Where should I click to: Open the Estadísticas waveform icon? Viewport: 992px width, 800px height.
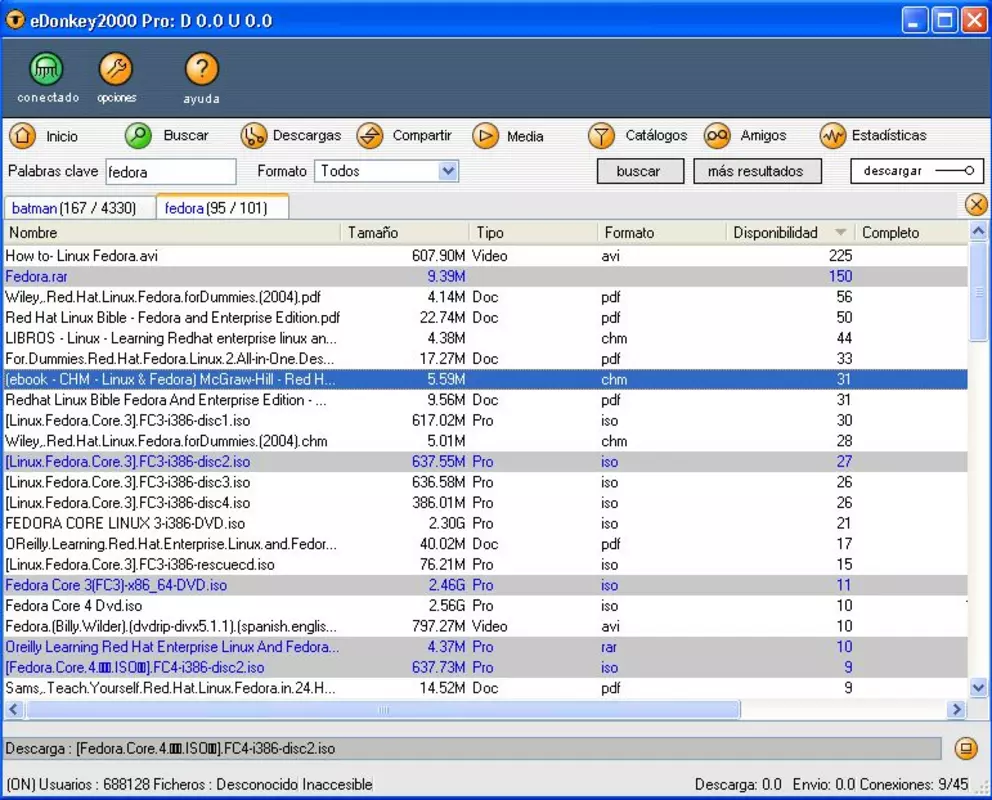tap(833, 135)
